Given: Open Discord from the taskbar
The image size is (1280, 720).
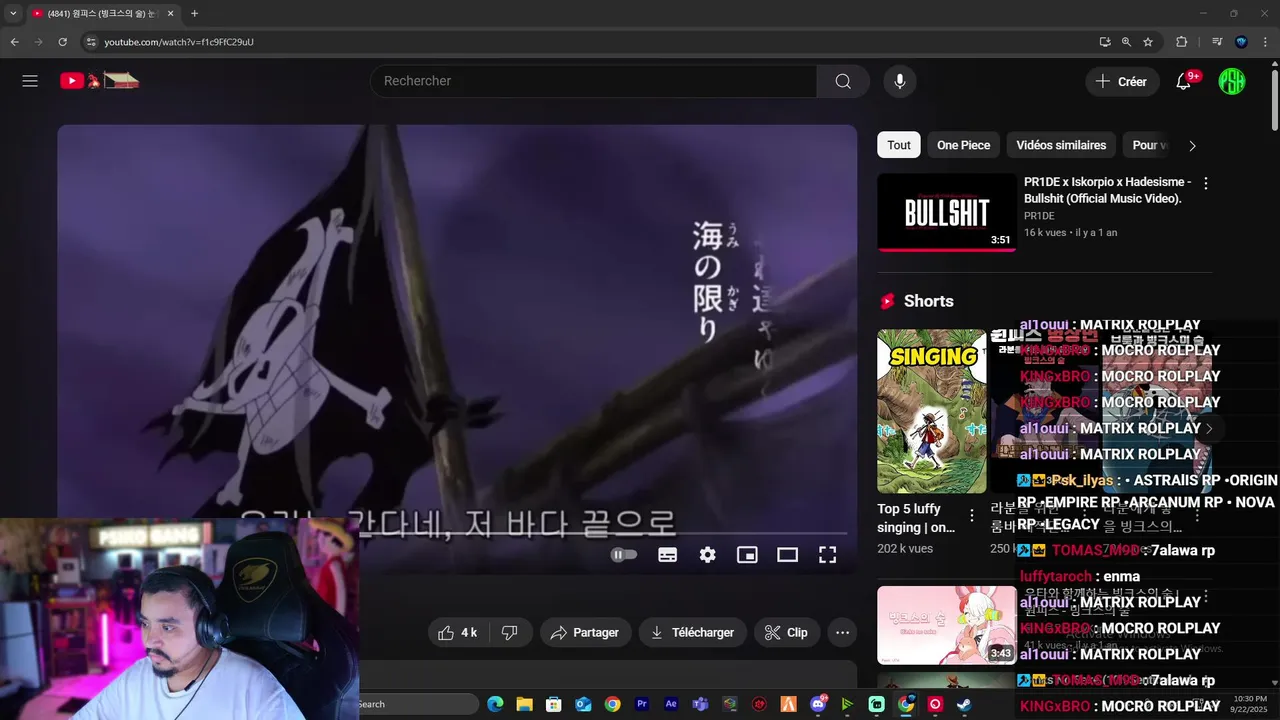Looking at the screenshot, I should click(818, 704).
